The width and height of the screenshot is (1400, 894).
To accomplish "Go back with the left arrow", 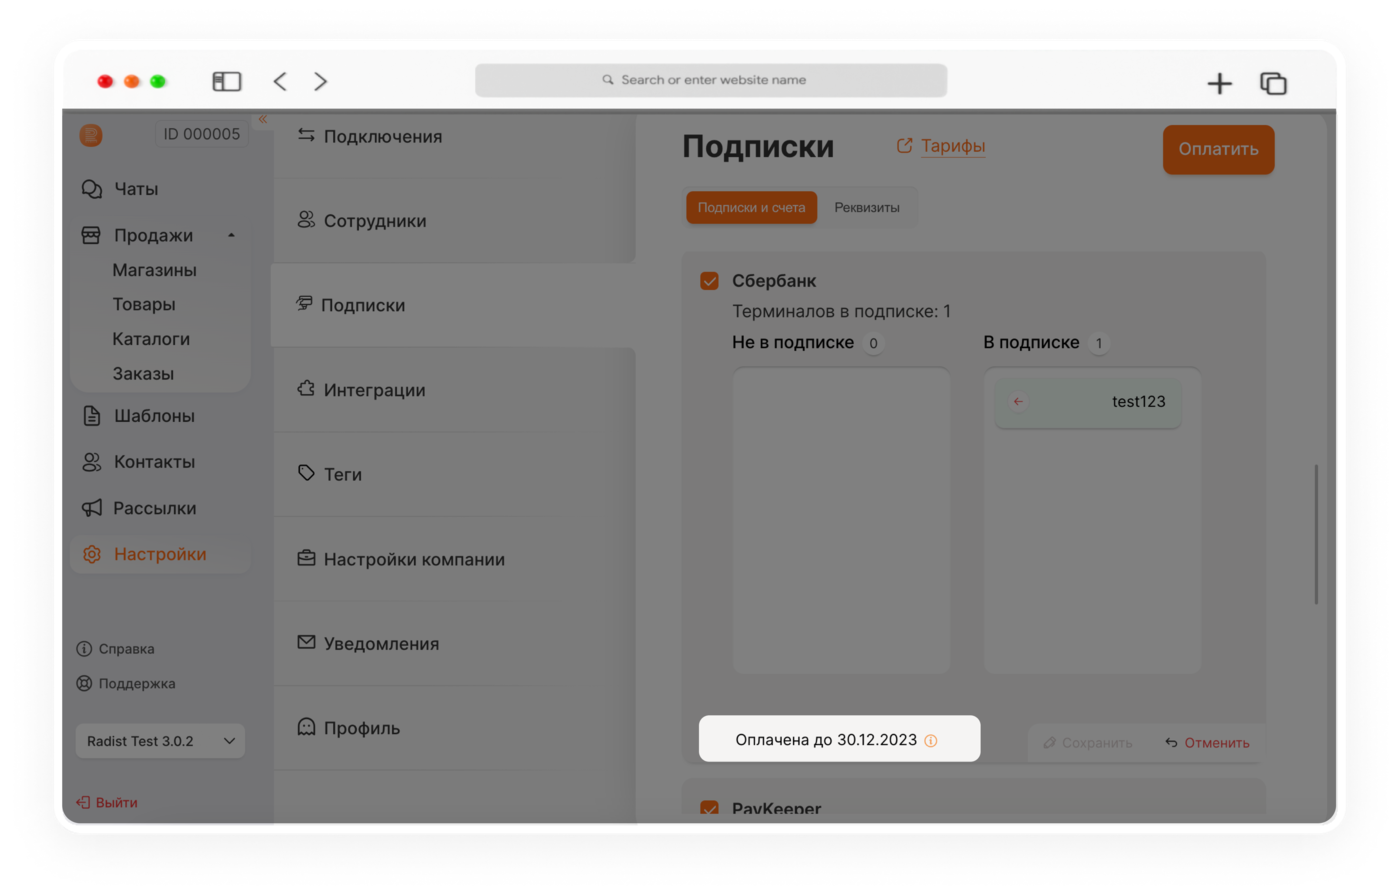I will click(280, 81).
